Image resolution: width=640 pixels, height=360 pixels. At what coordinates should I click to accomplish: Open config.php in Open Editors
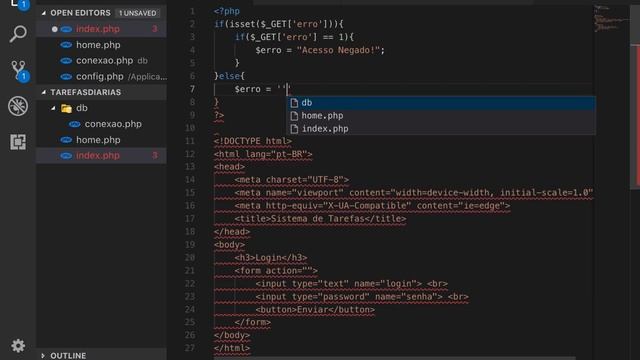(101, 77)
